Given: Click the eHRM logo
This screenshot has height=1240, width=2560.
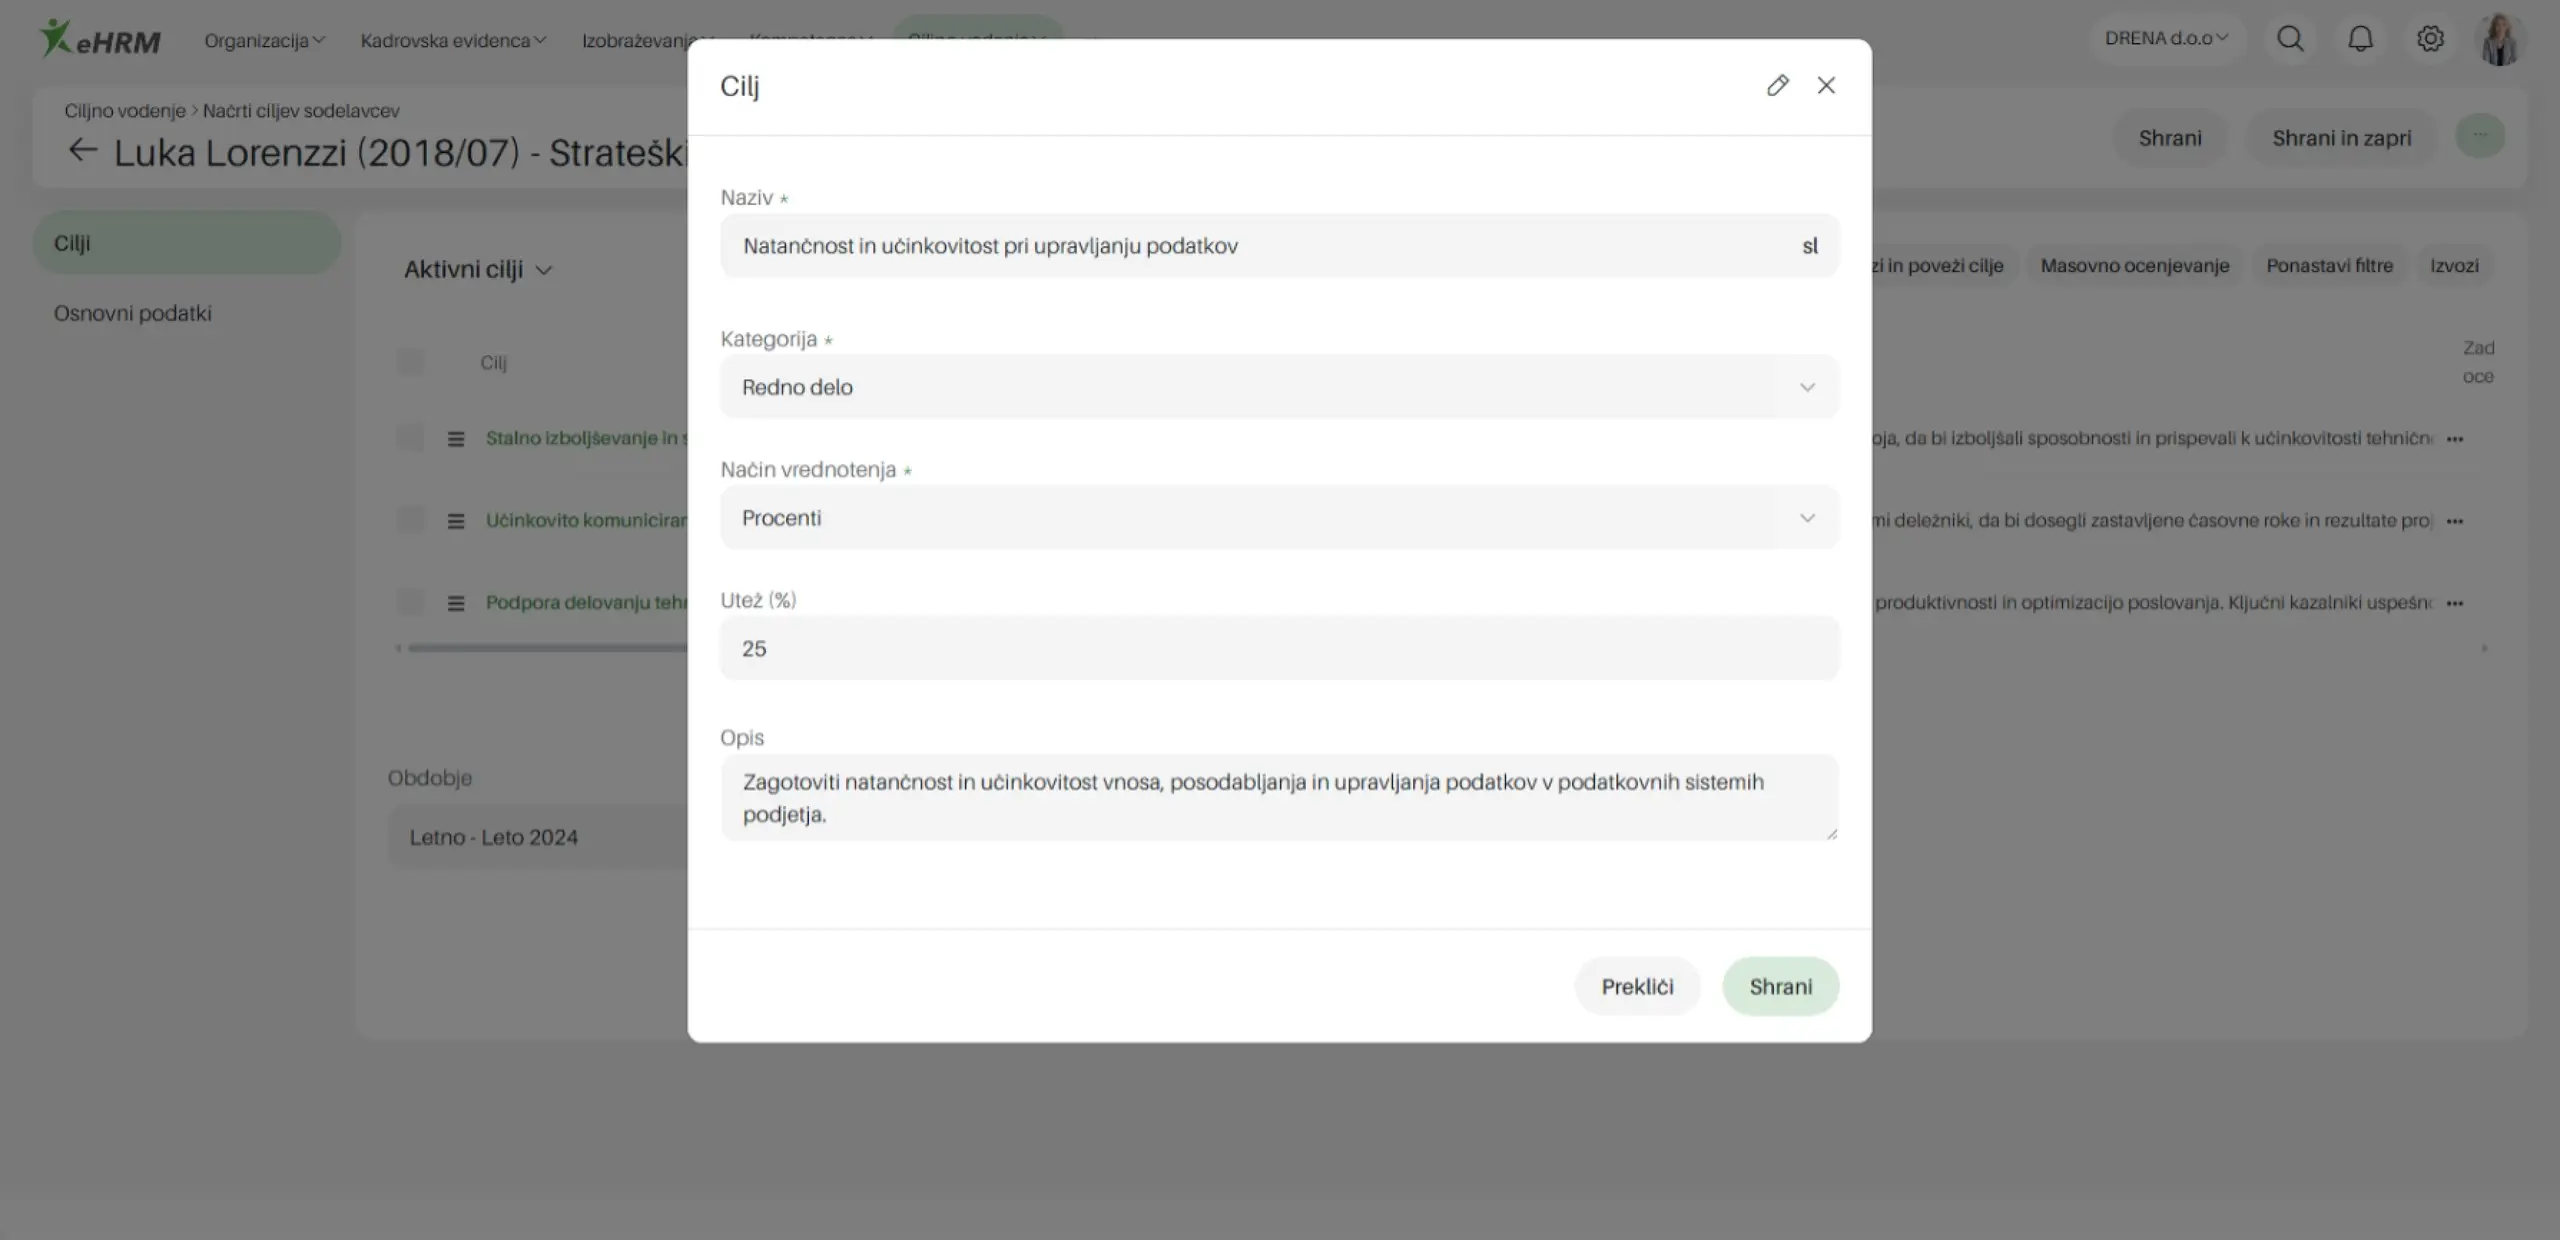Looking at the screenshot, I should pyautogui.click(x=100, y=40).
